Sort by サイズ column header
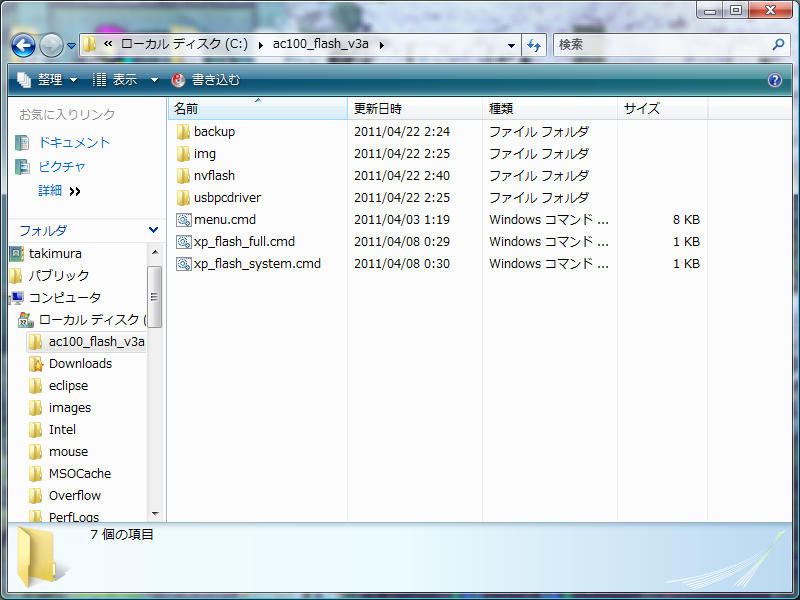This screenshot has width=800, height=600. pyautogui.click(x=662, y=108)
